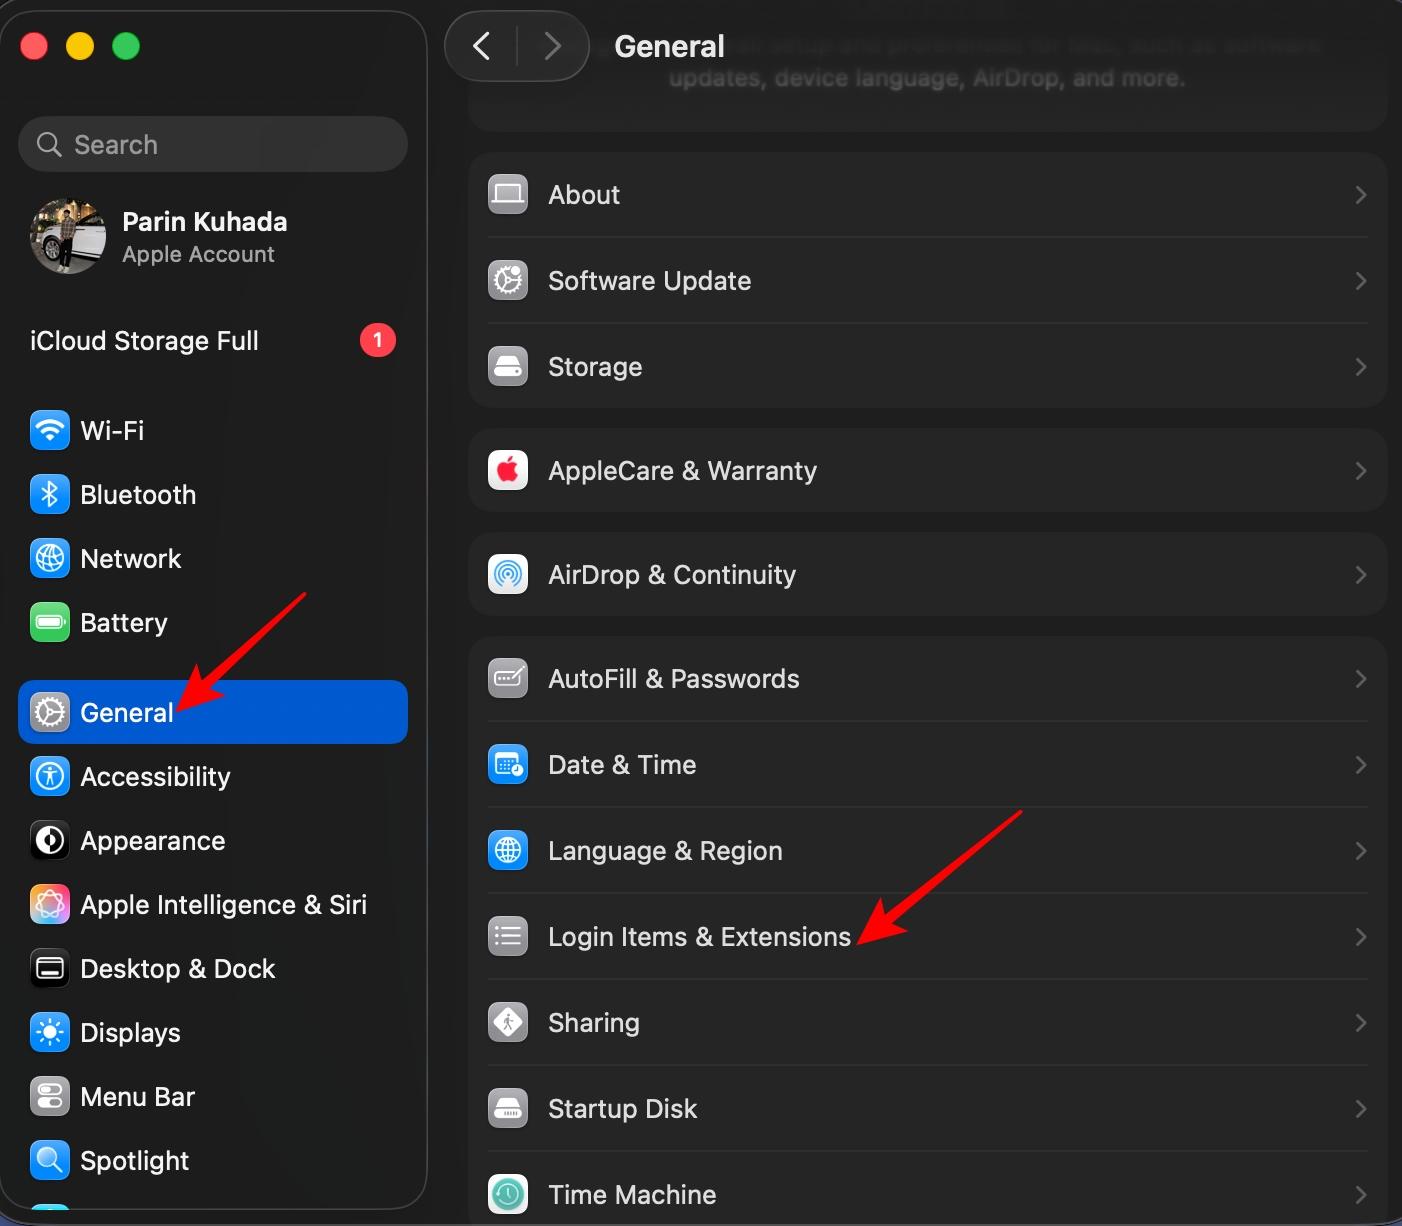
Task: Click the Search field in sidebar
Action: [x=213, y=144]
